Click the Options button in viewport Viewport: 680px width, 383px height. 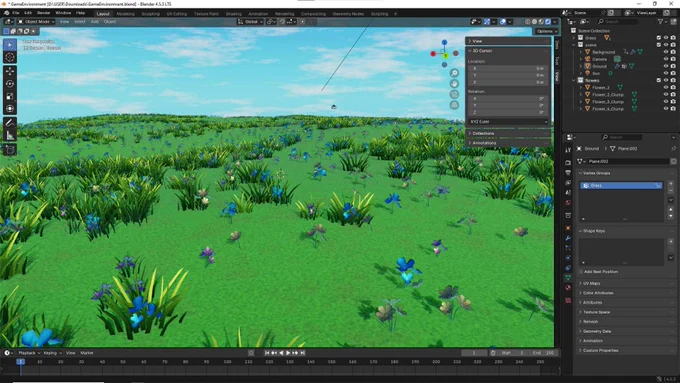pyautogui.click(x=546, y=31)
